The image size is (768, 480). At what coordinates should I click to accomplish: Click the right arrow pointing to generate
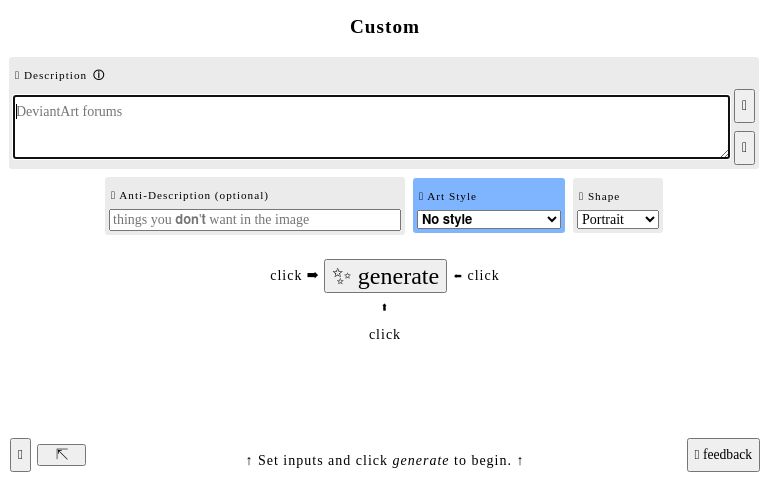tap(312, 275)
